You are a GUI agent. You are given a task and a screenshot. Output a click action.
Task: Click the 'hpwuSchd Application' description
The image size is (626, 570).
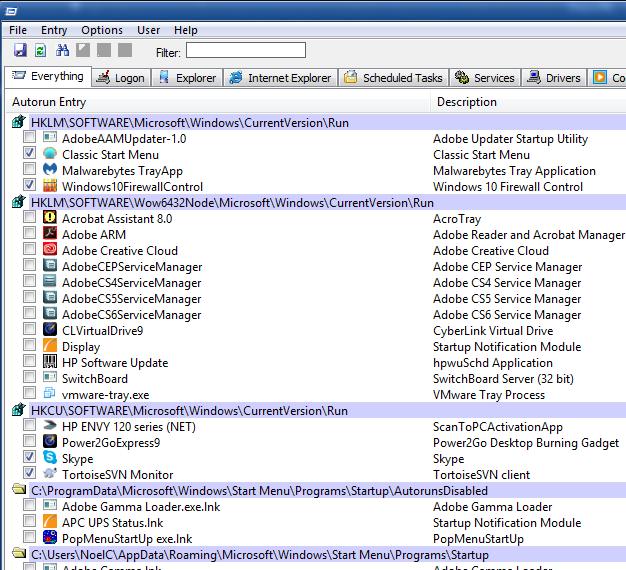coord(493,363)
